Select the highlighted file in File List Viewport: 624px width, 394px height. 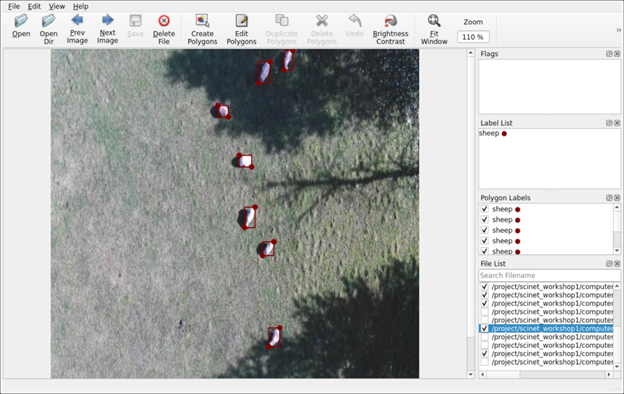pos(546,329)
